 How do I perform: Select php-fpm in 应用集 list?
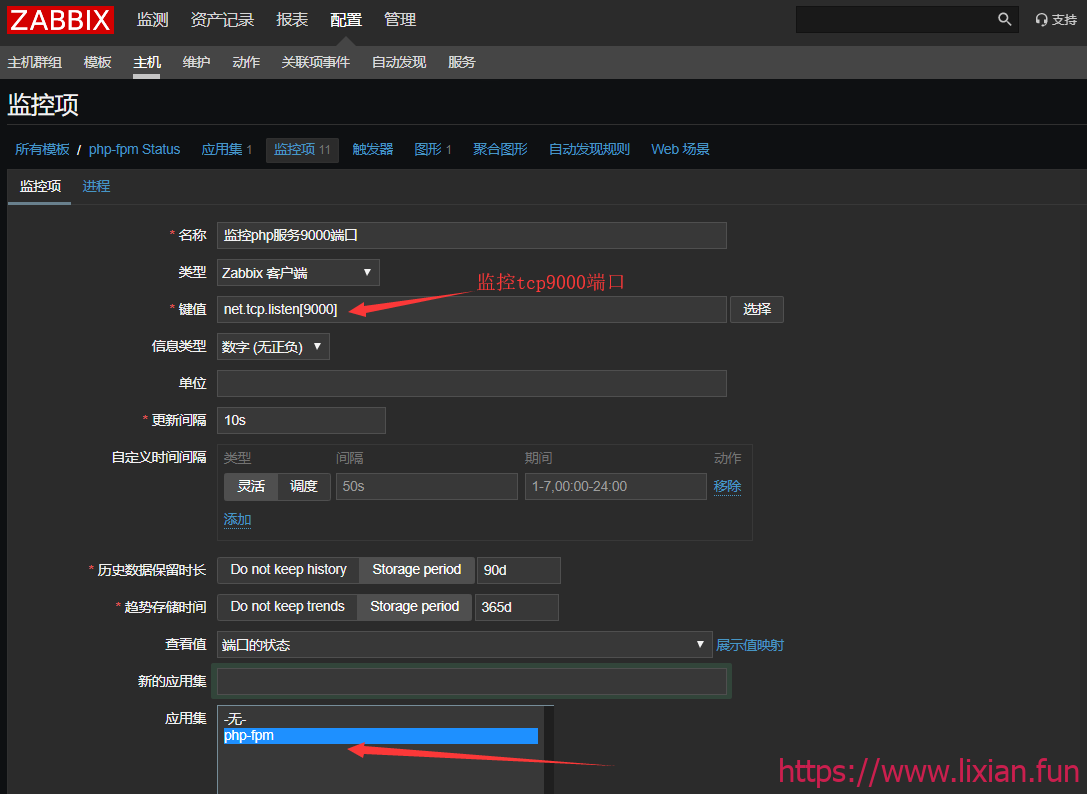(x=381, y=736)
